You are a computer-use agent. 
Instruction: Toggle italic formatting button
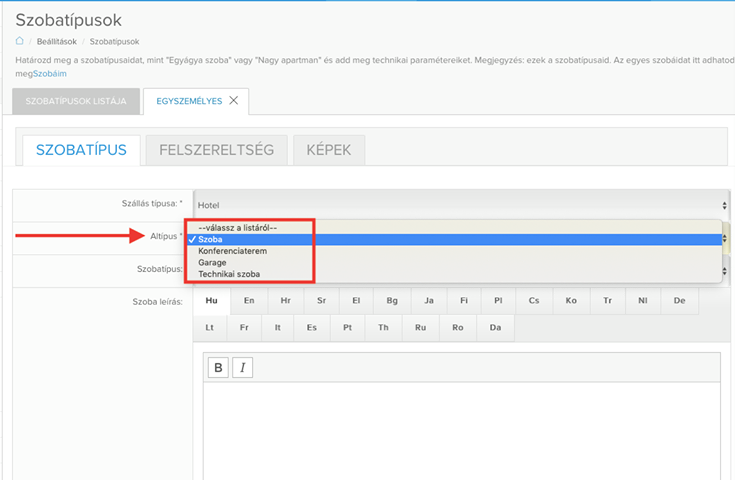coord(242,368)
